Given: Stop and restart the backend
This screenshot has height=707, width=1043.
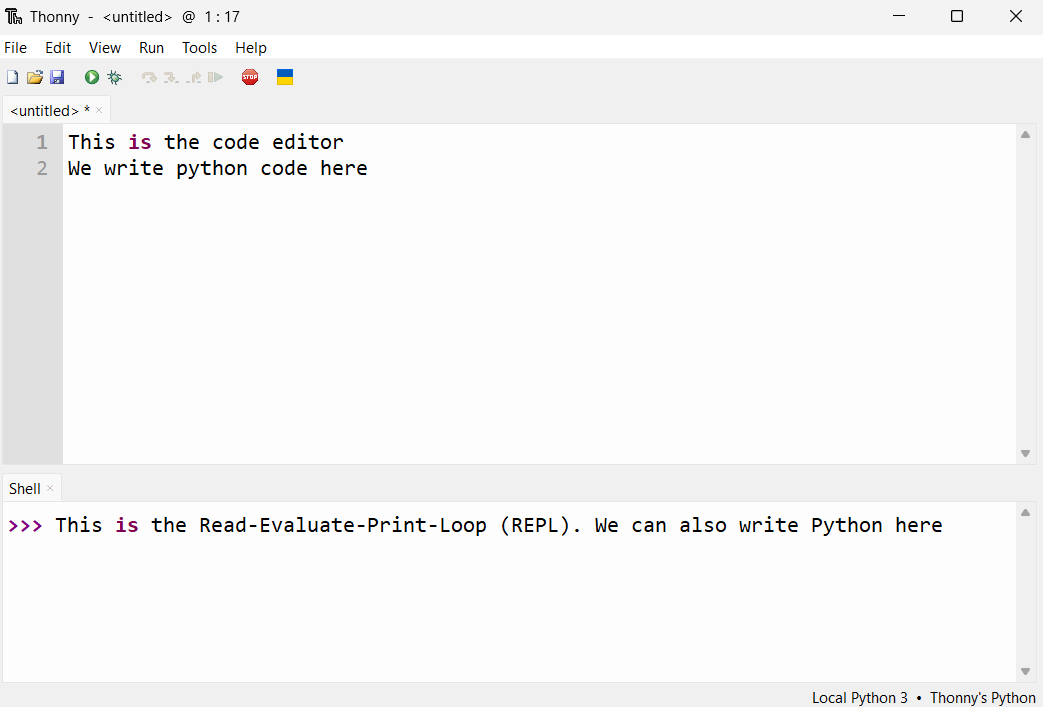Looking at the screenshot, I should (250, 77).
